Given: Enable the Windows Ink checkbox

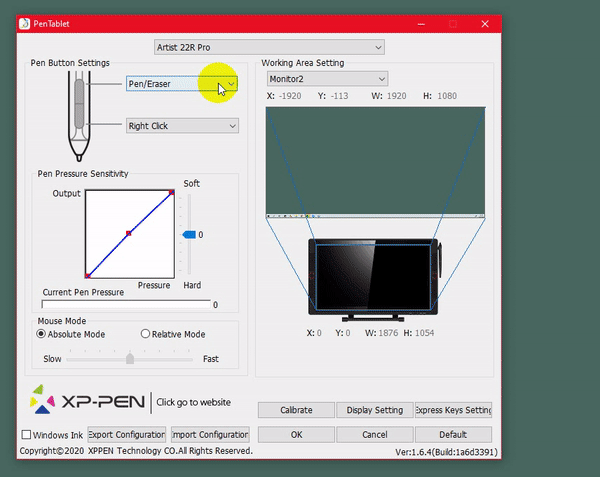Looking at the screenshot, I should point(26,435).
